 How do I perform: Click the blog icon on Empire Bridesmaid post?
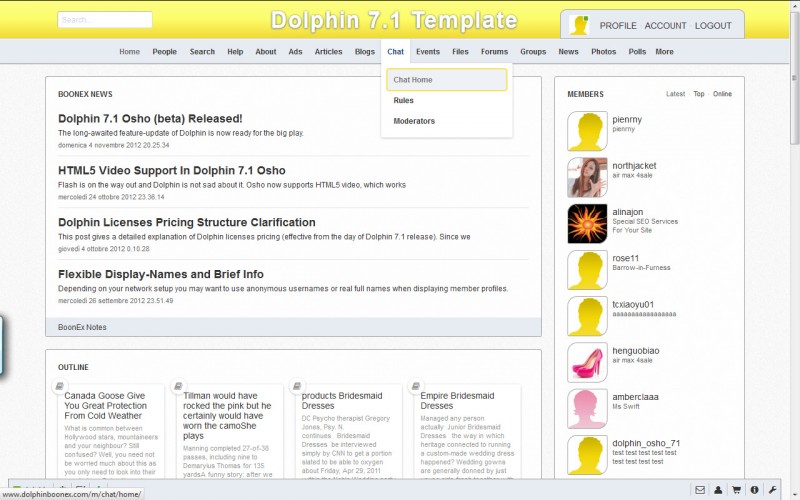(x=416, y=386)
